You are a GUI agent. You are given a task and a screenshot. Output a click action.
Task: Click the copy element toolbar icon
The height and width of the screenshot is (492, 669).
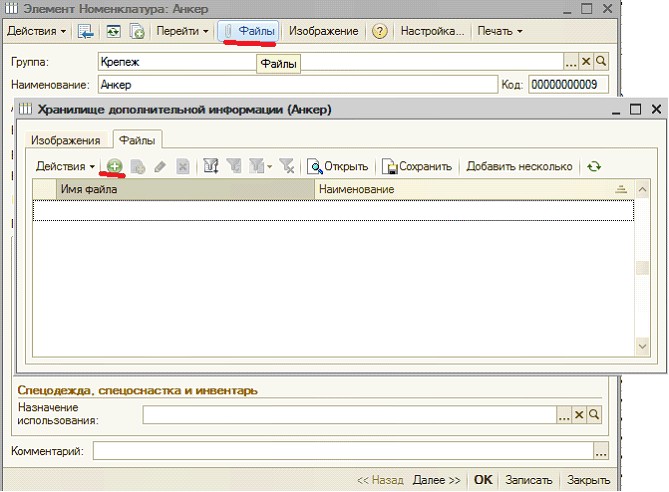(137, 31)
